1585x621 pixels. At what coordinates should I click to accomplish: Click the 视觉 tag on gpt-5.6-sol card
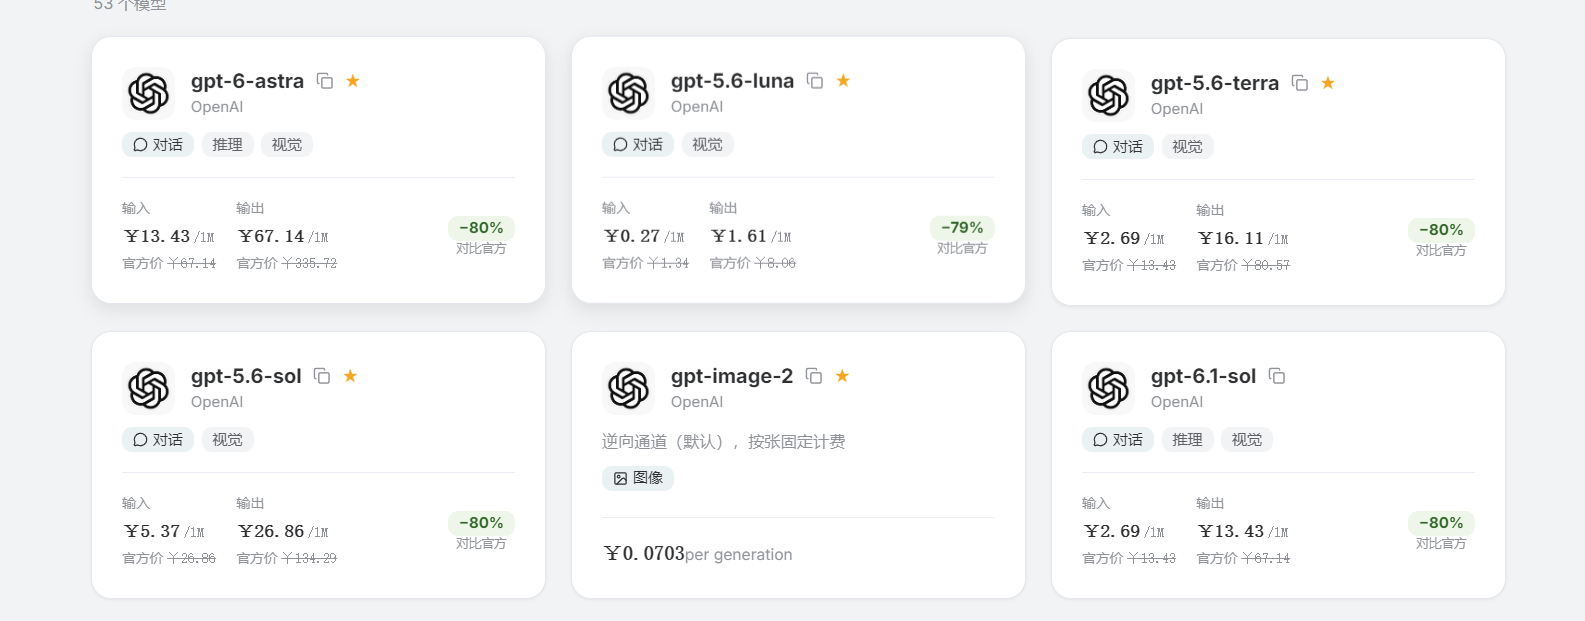[x=228, y=440]
